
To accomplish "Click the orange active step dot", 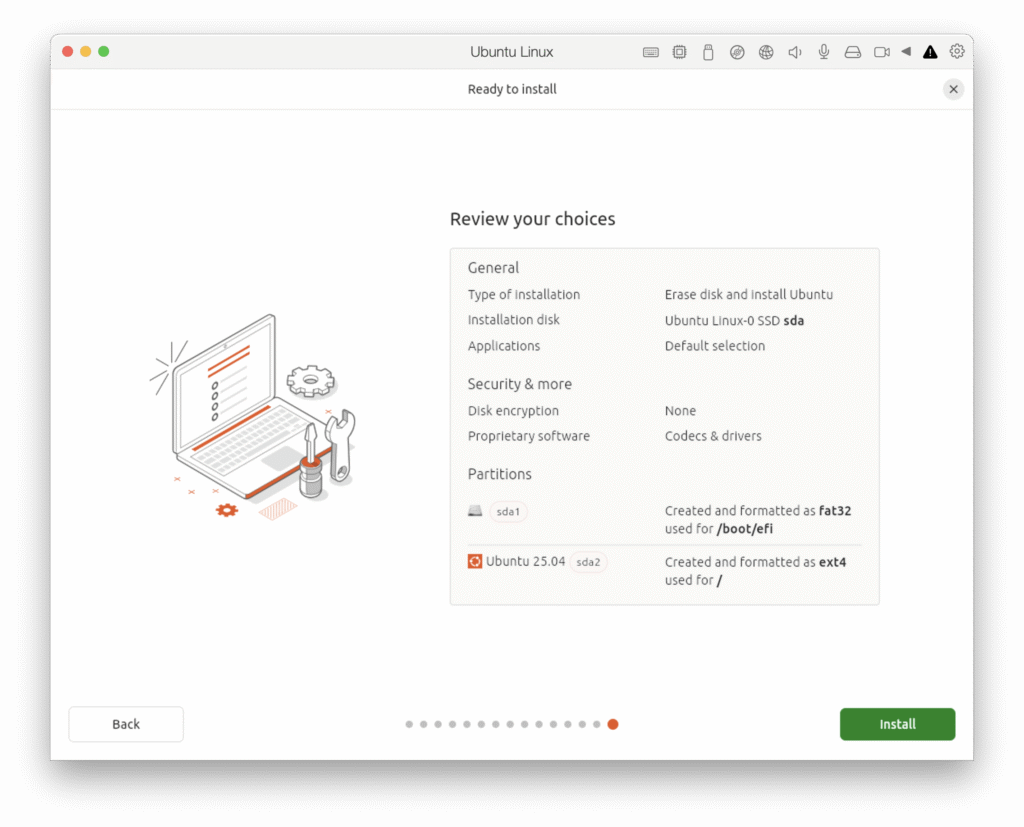I will 613,724.
